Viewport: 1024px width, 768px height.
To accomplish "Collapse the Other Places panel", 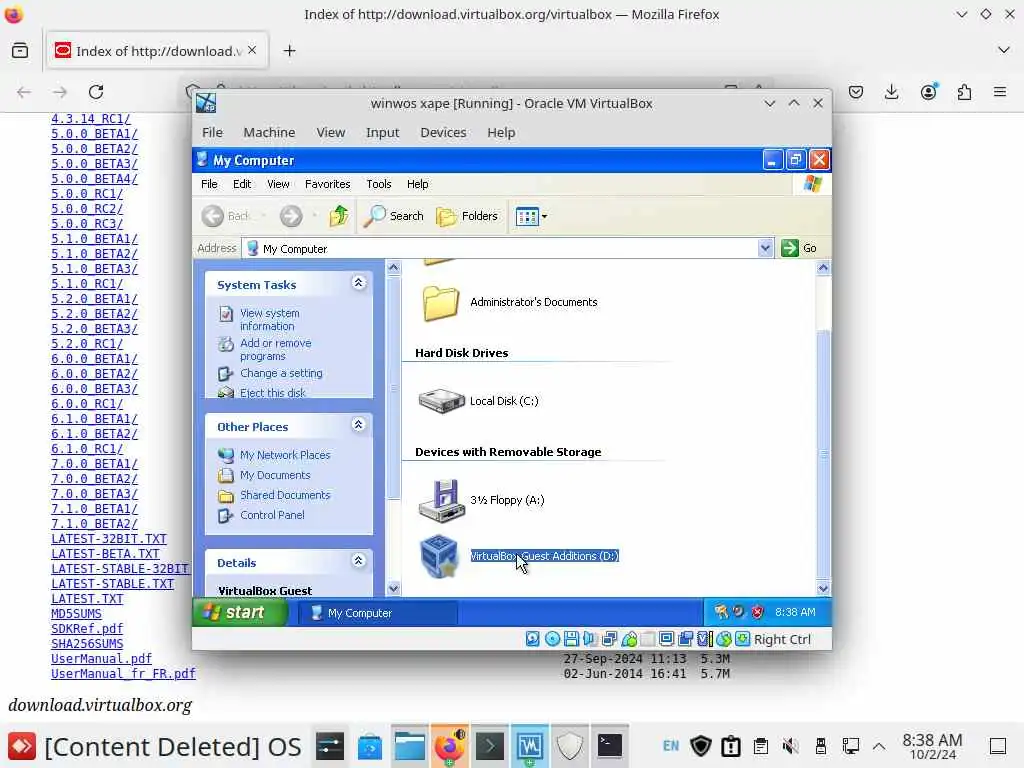I will (359, 424).
